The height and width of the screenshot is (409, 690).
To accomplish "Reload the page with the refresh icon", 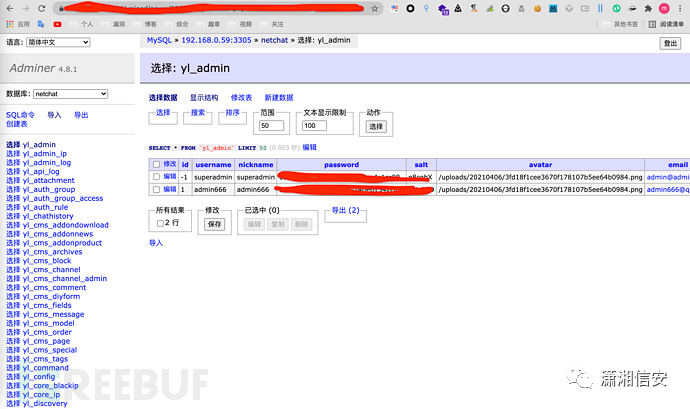I will [41, 8].
